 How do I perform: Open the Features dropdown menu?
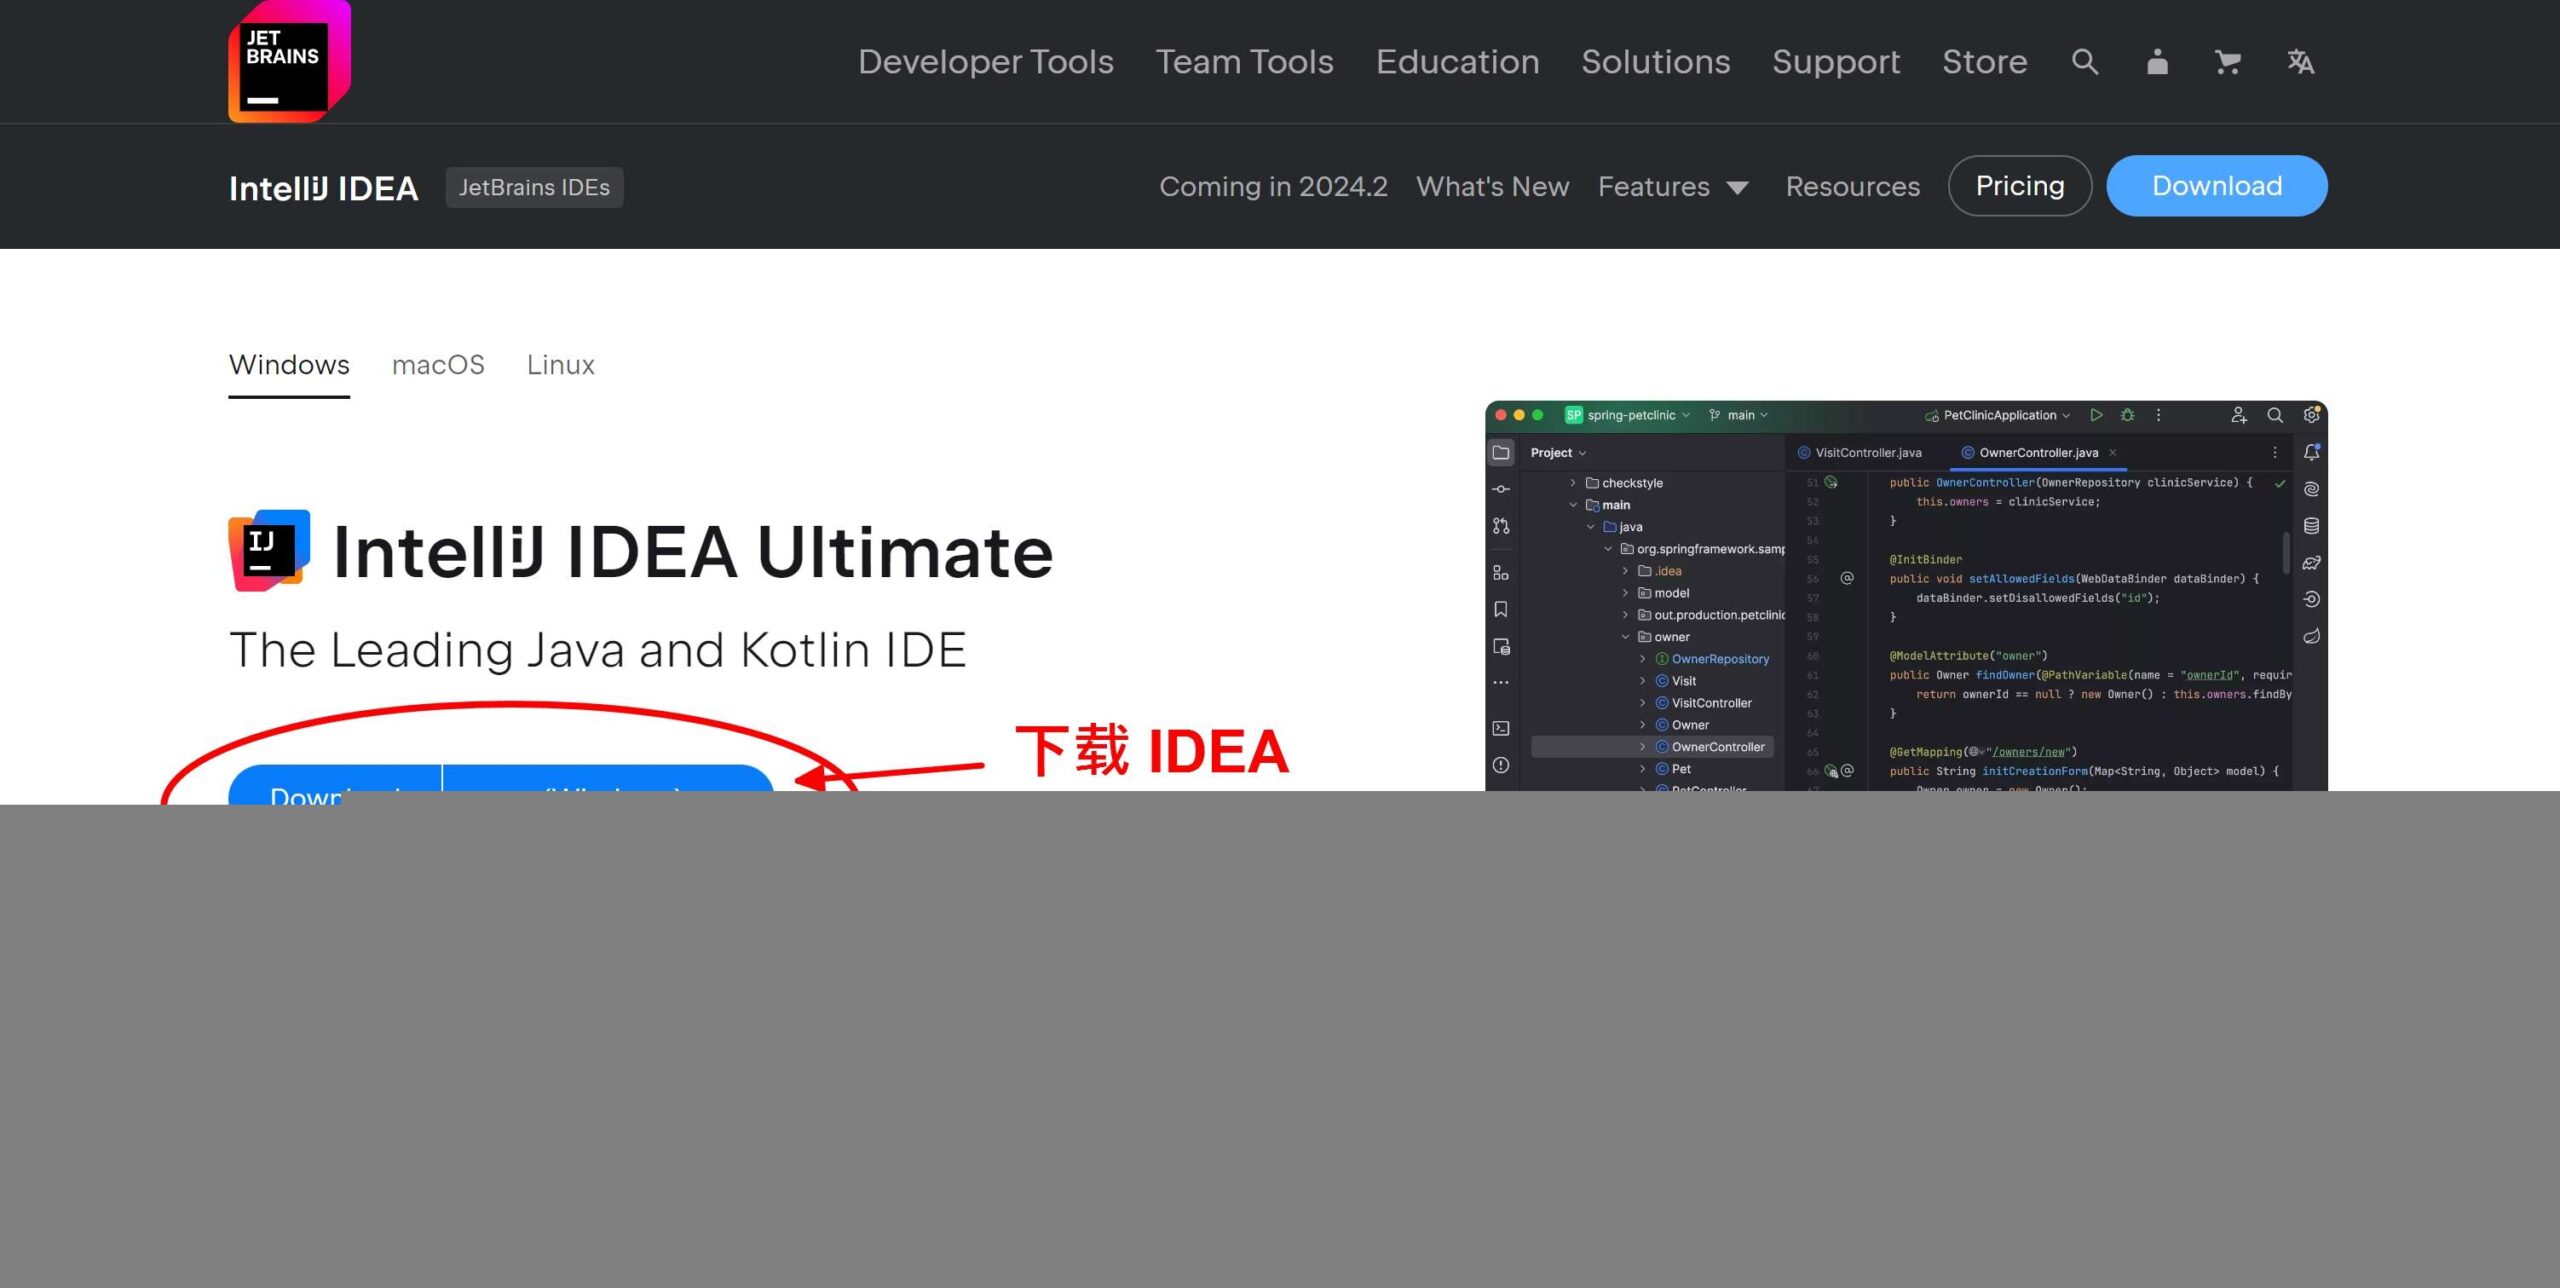(x=1673, y=187)
